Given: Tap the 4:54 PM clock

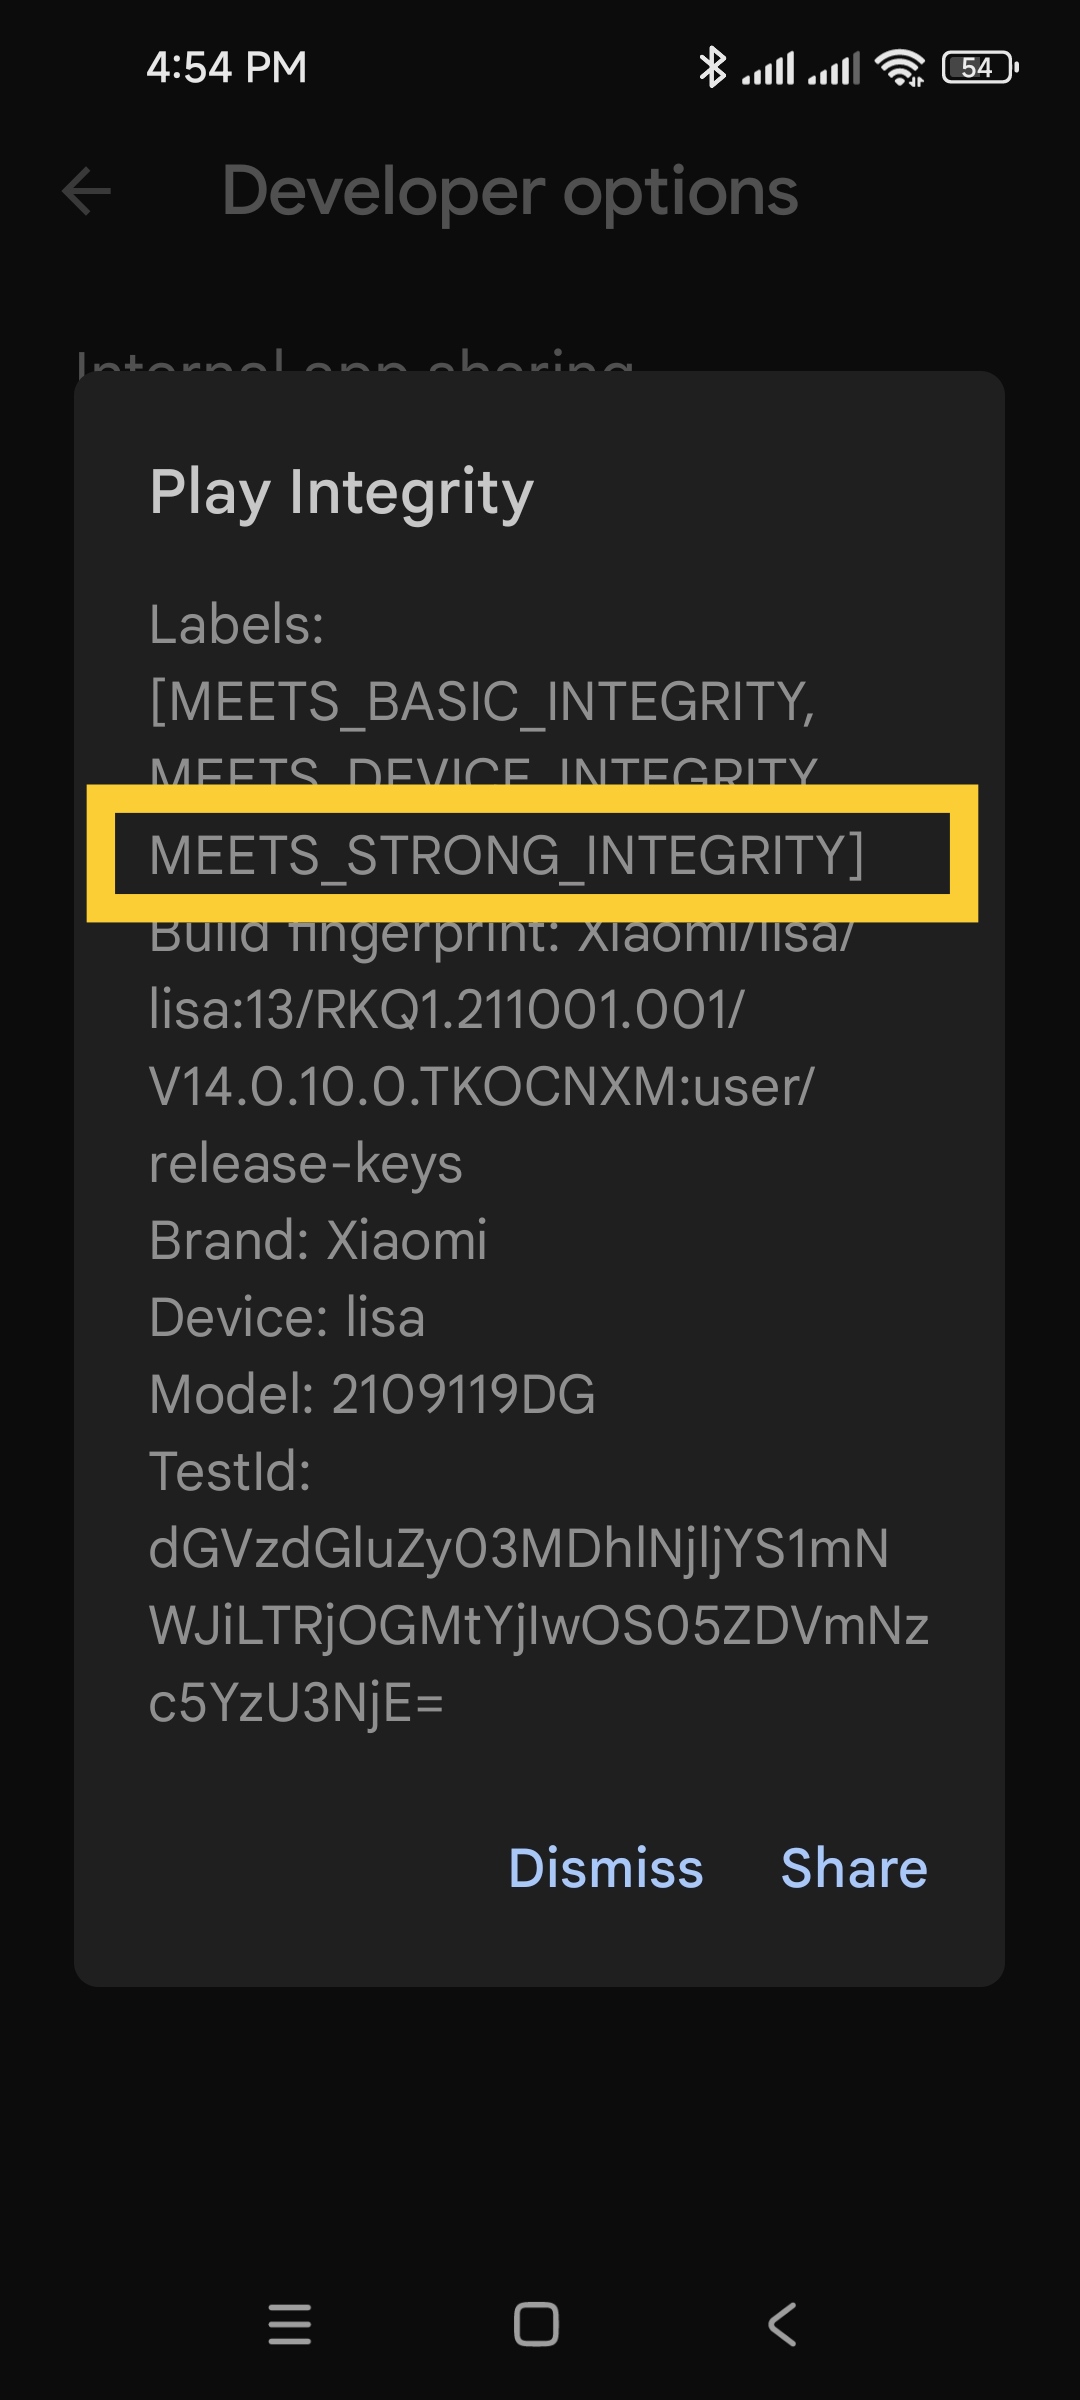Looking at the screenshot, I should [226, 68].
